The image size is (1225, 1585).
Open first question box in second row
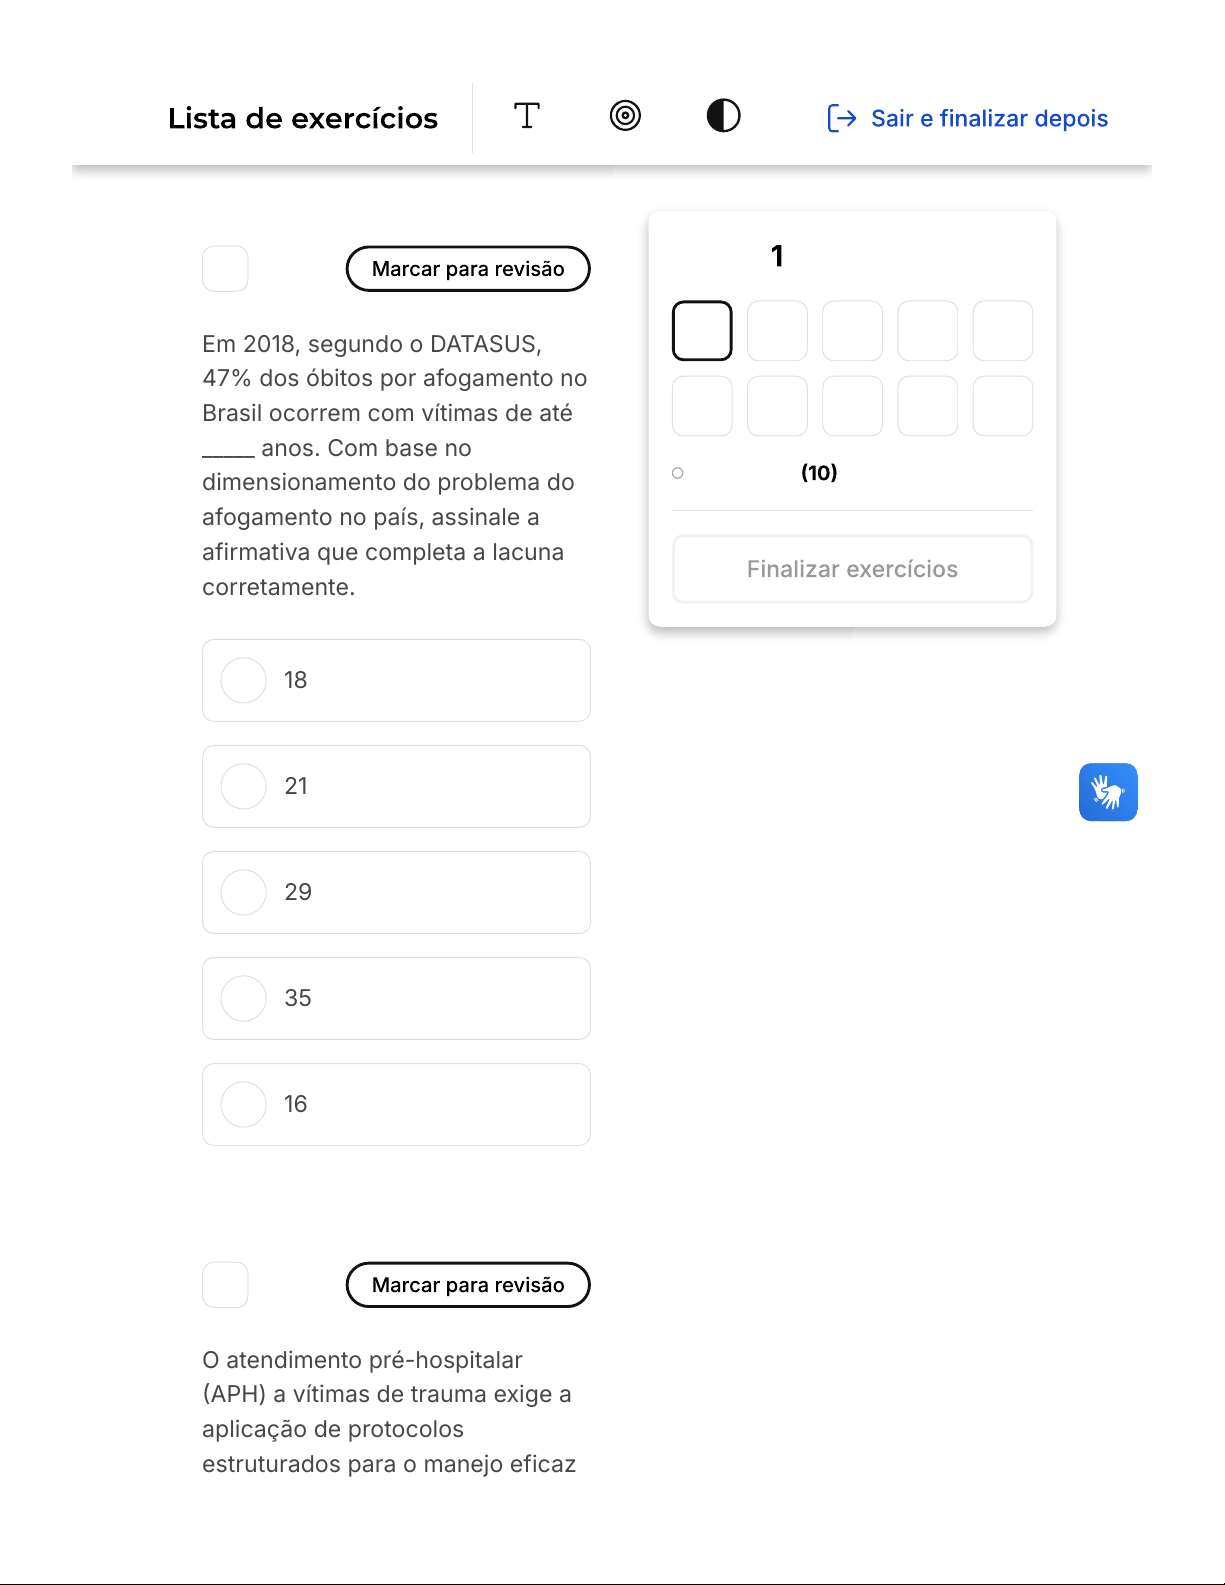(702, 406)
